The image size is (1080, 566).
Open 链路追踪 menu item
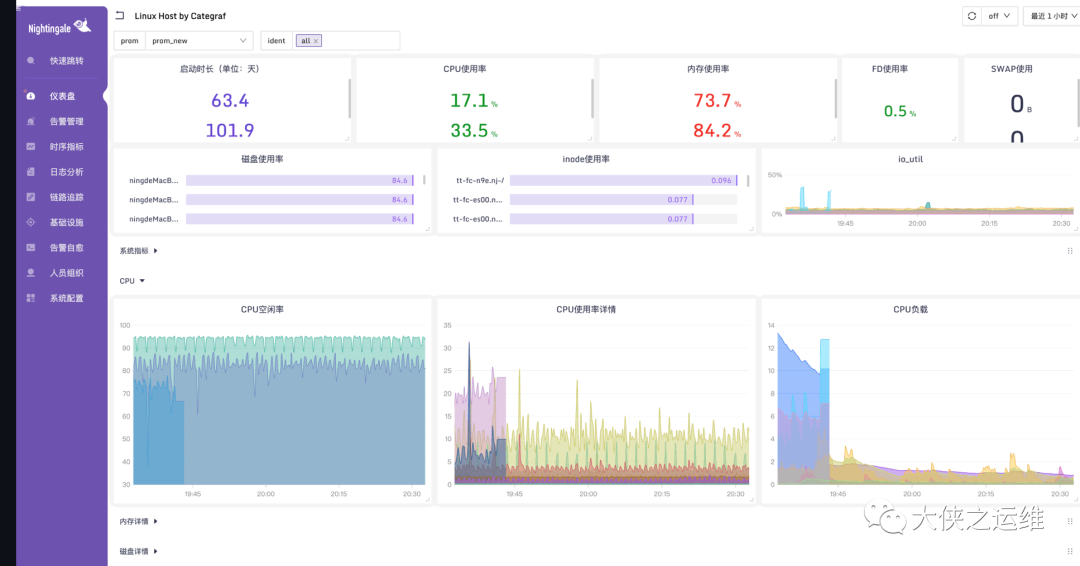[x=66, y=197]
